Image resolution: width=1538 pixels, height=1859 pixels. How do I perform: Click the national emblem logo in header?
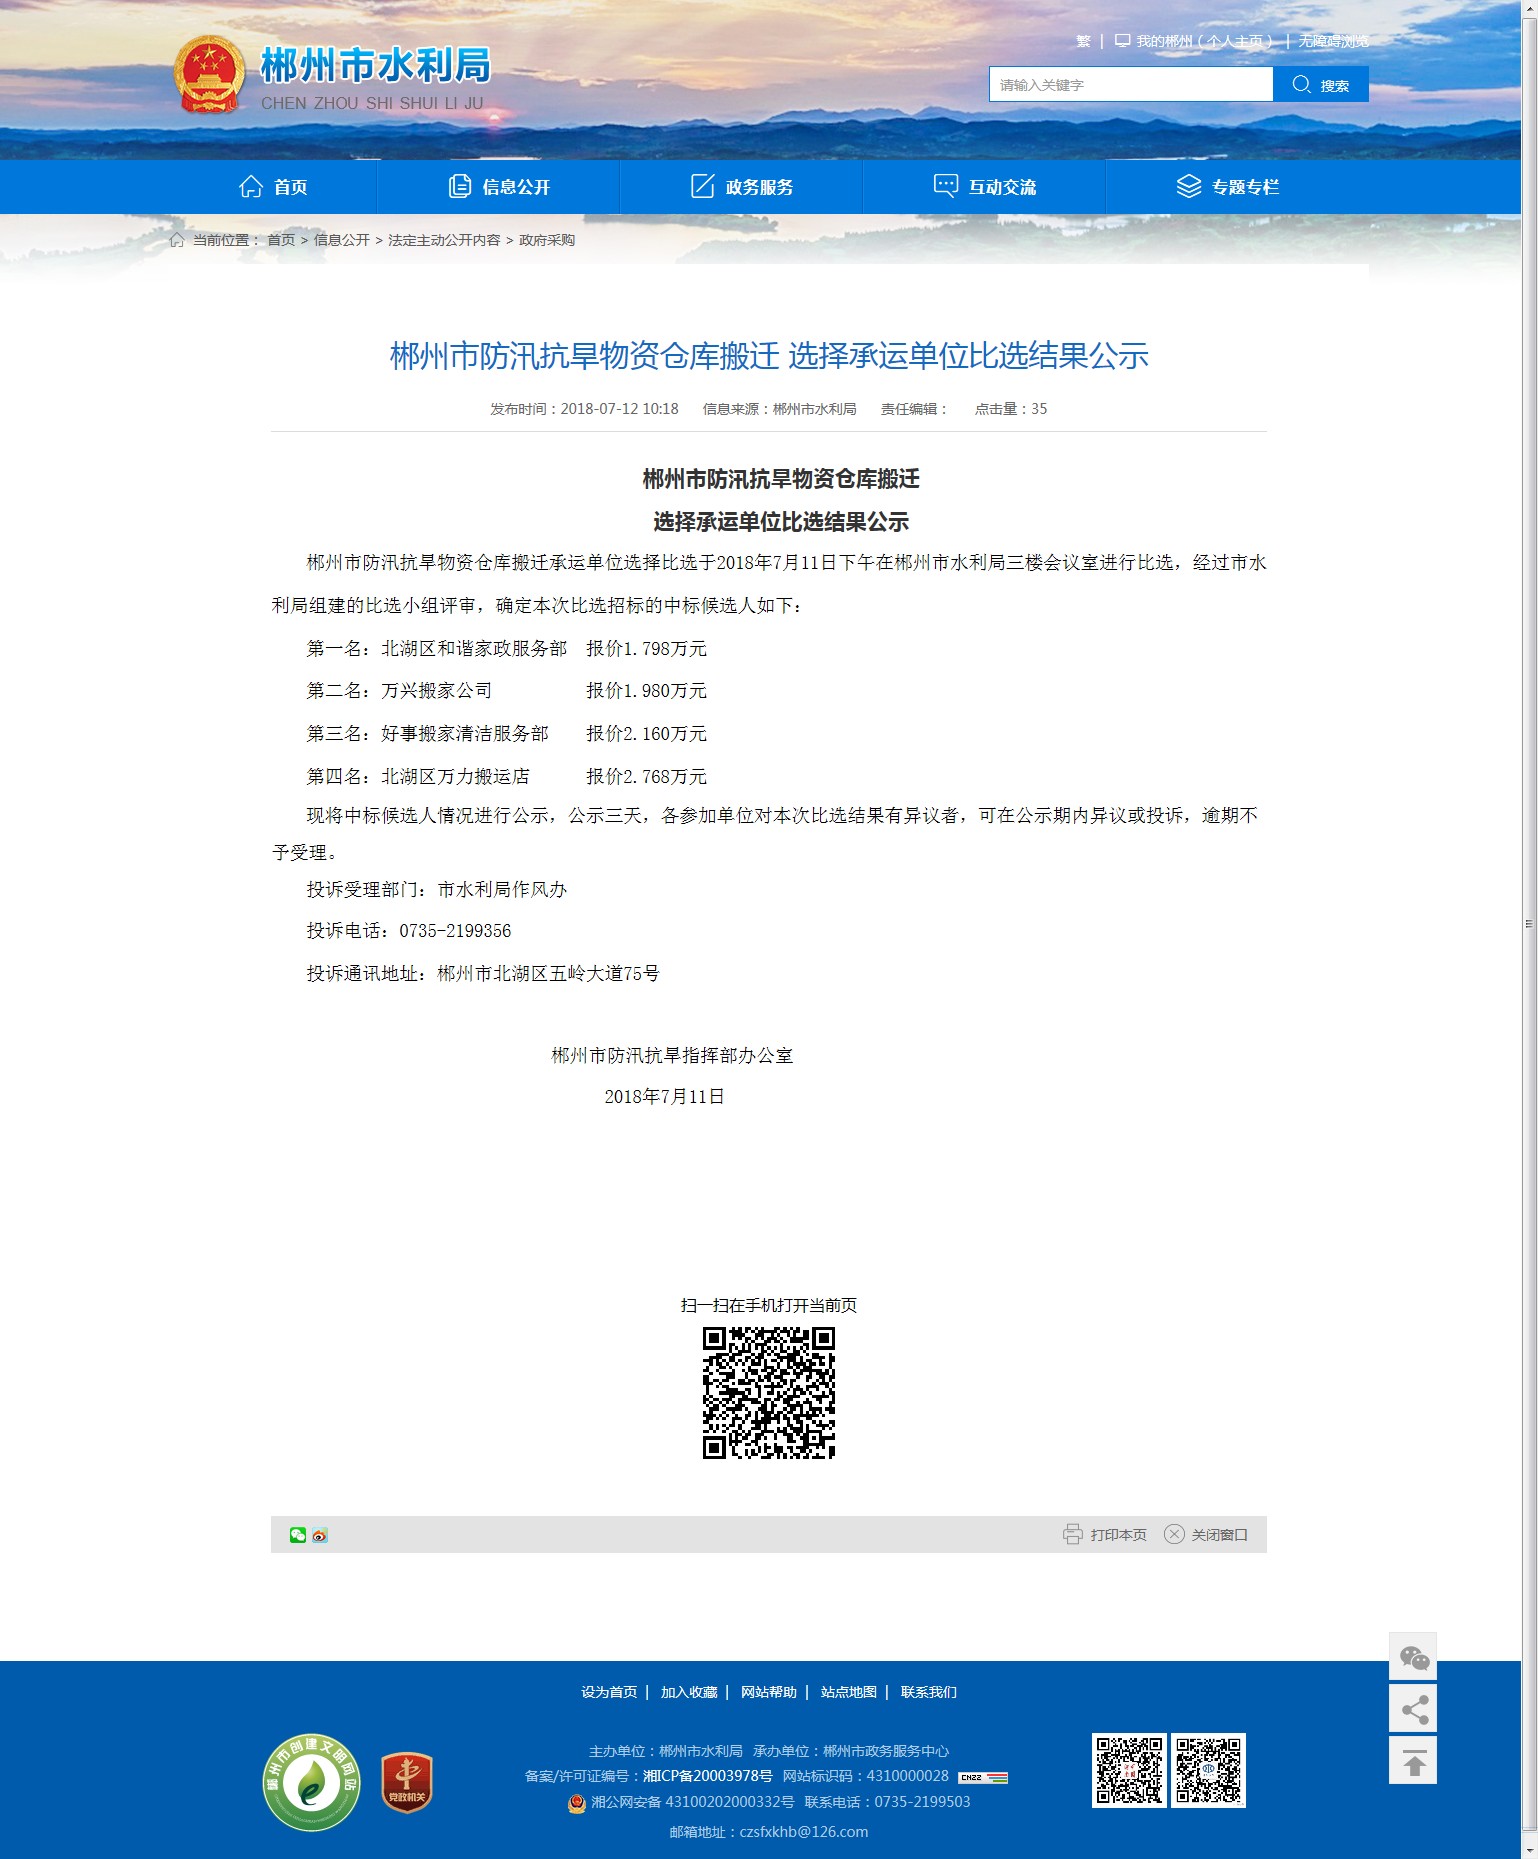tap(209, 75)
